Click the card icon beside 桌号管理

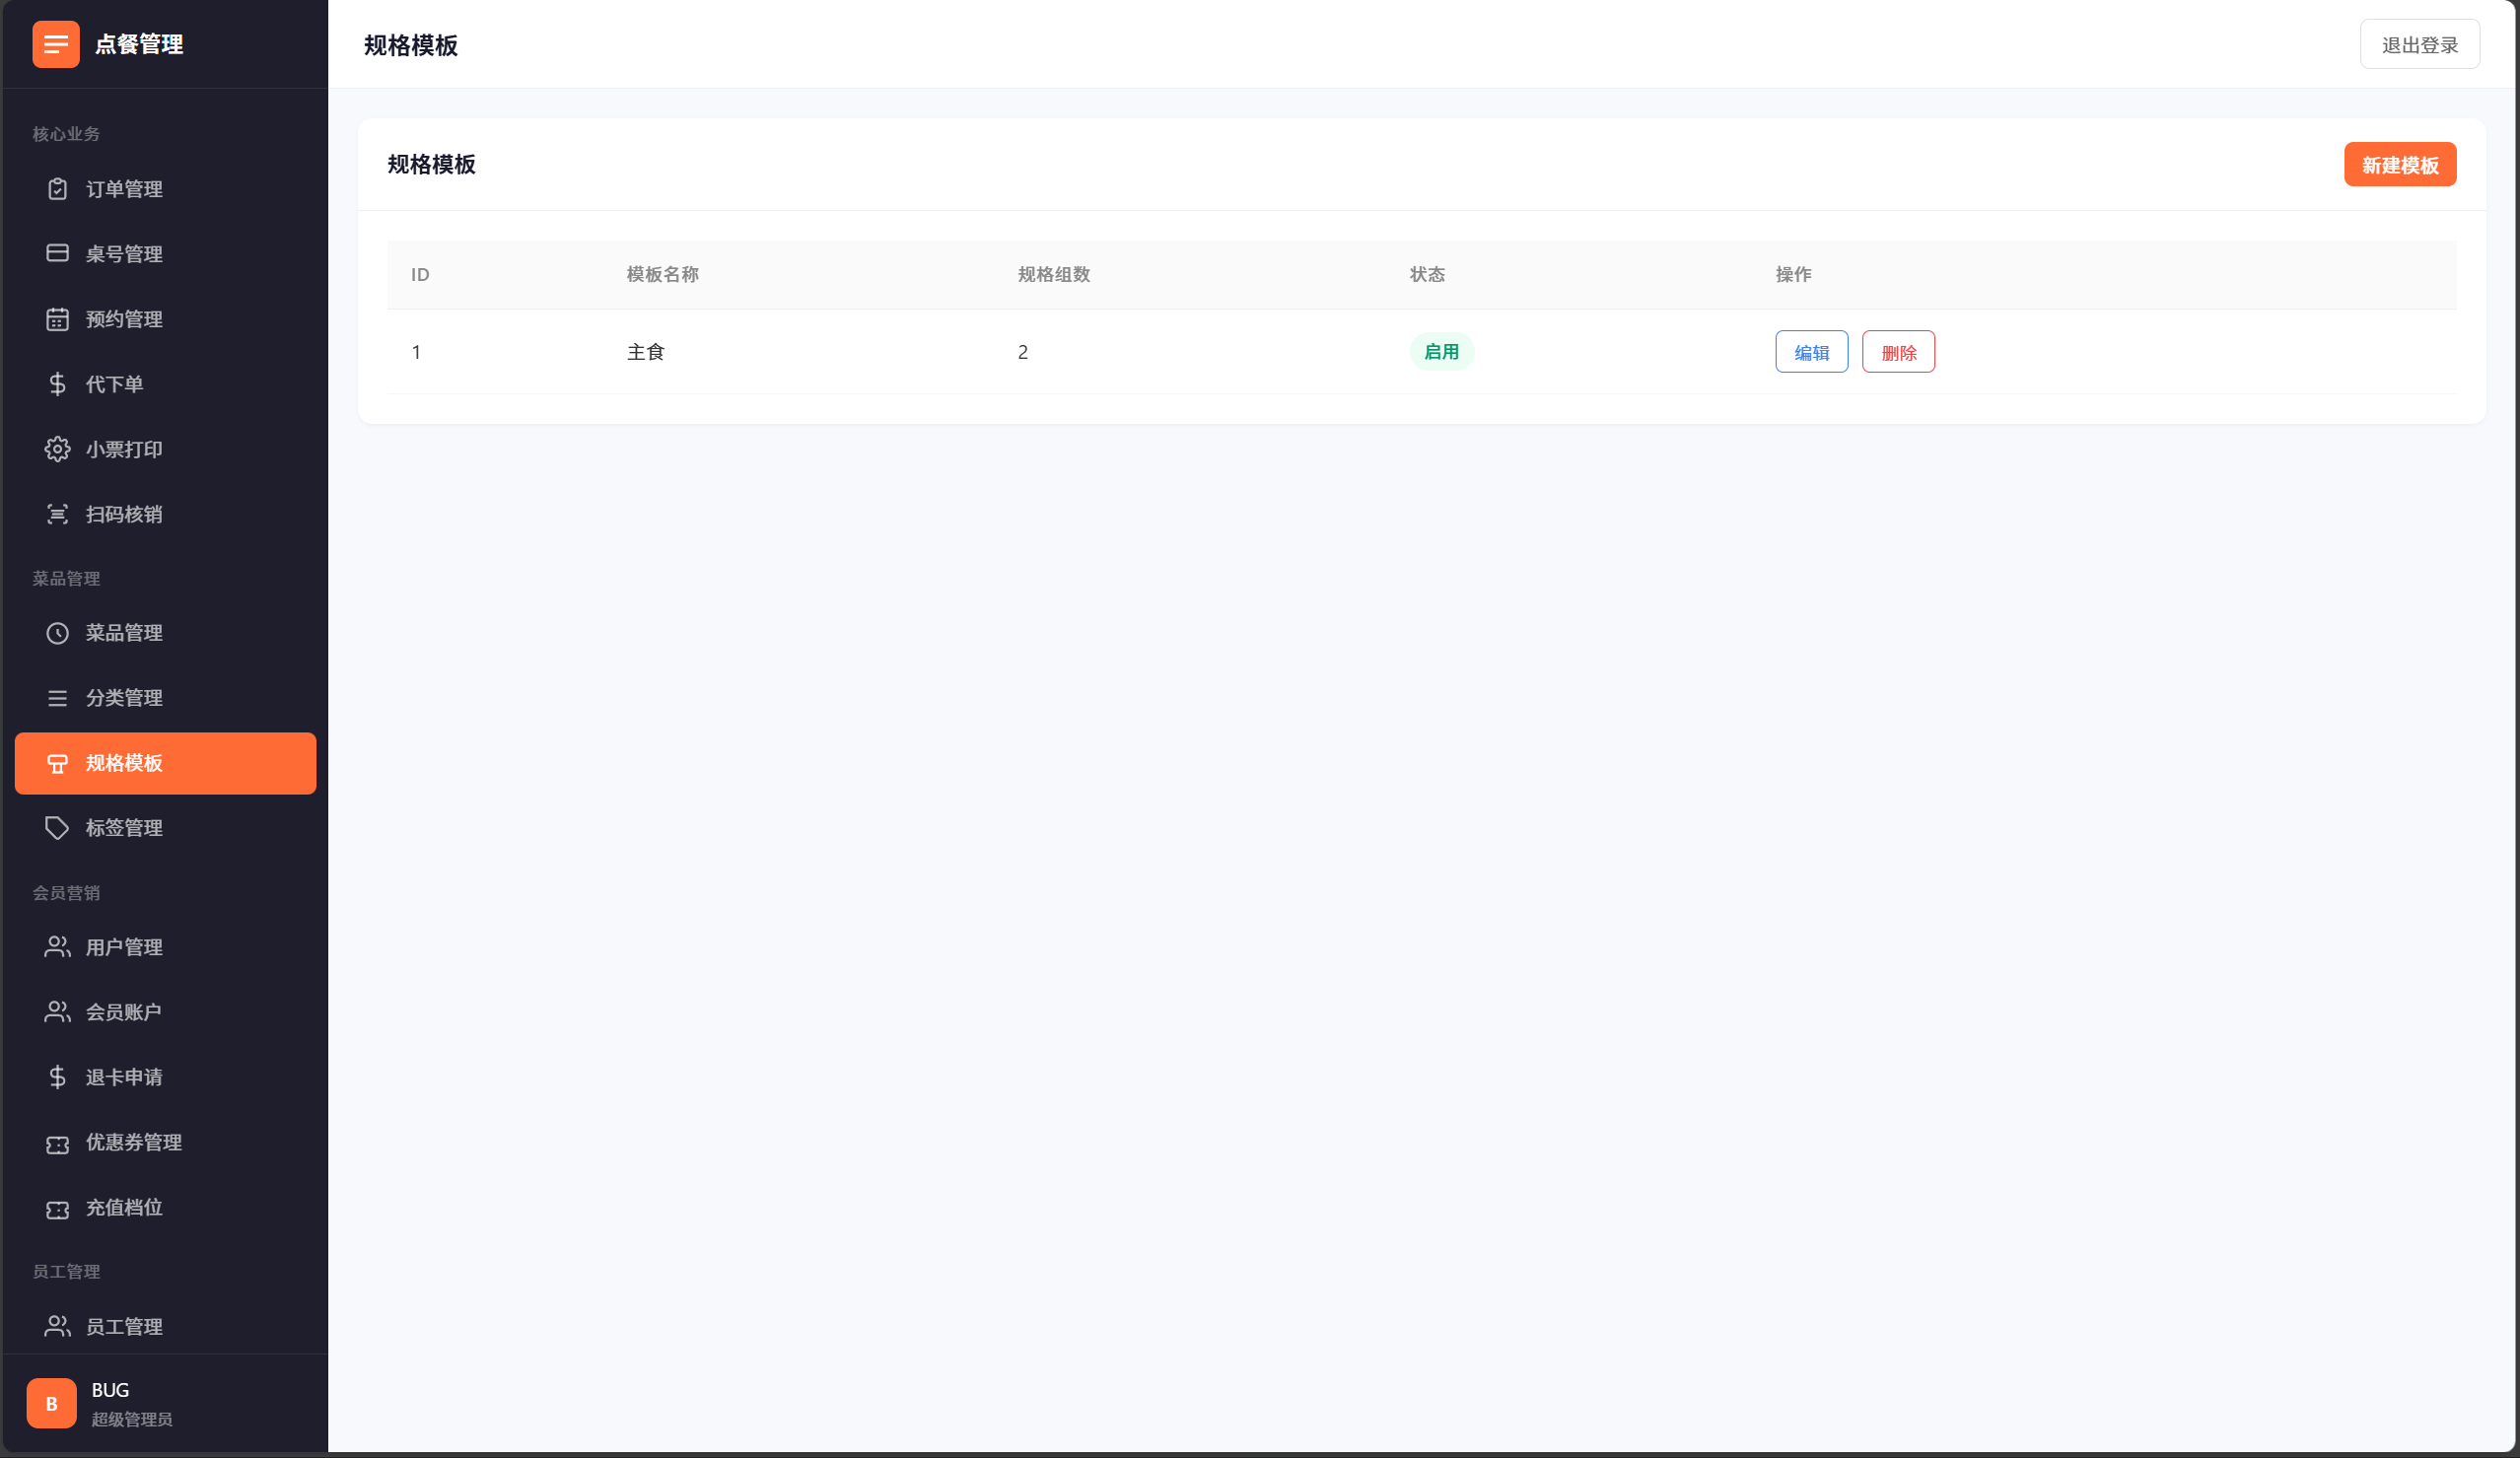[57, 254]
